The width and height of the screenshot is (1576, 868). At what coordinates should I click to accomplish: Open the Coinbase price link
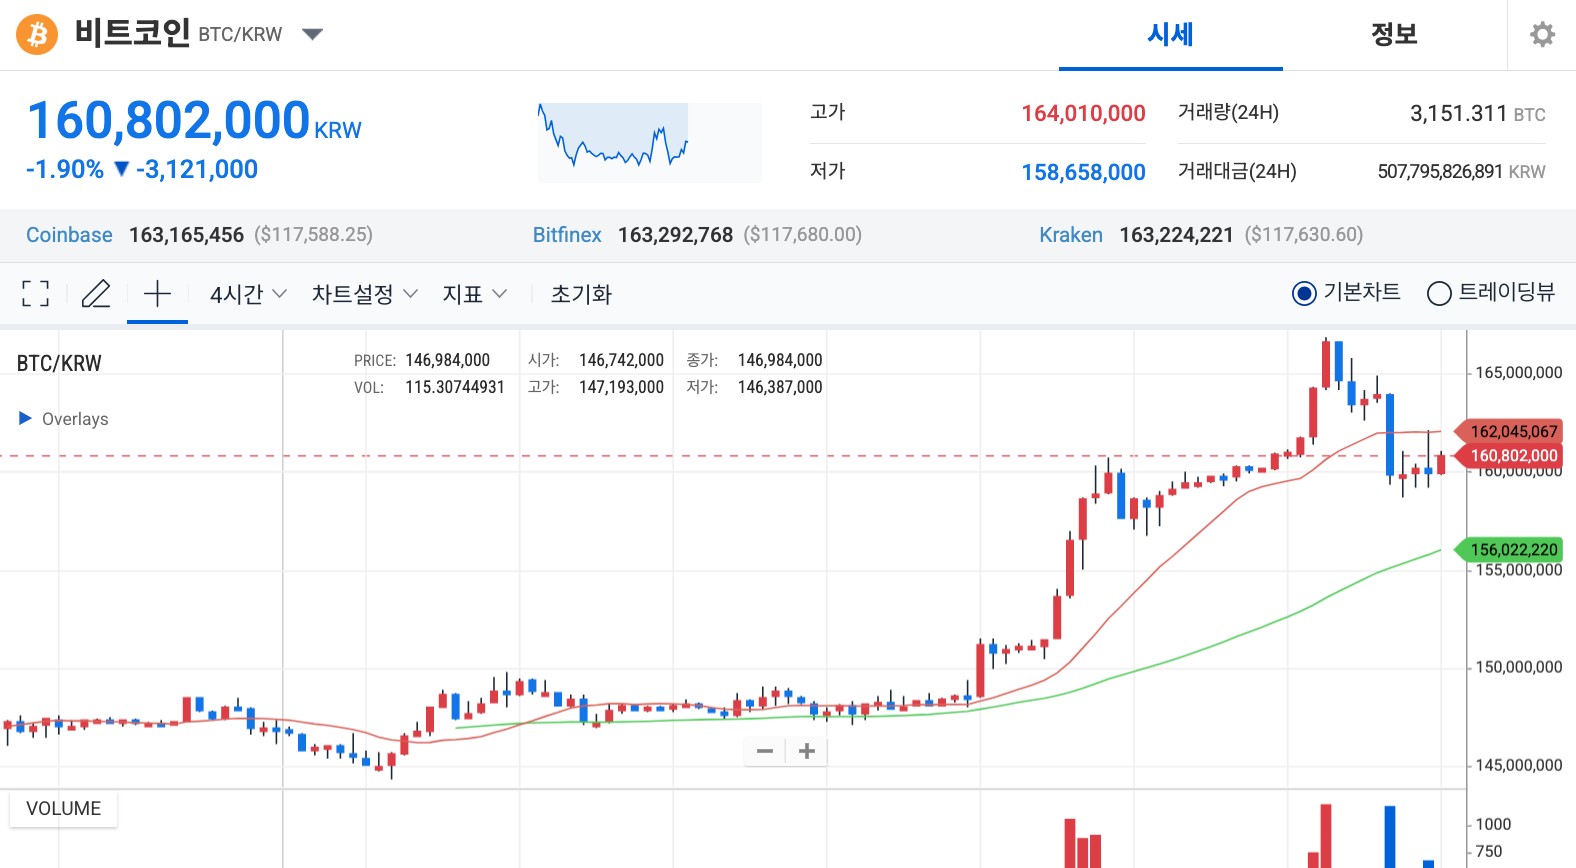[69, 235]
